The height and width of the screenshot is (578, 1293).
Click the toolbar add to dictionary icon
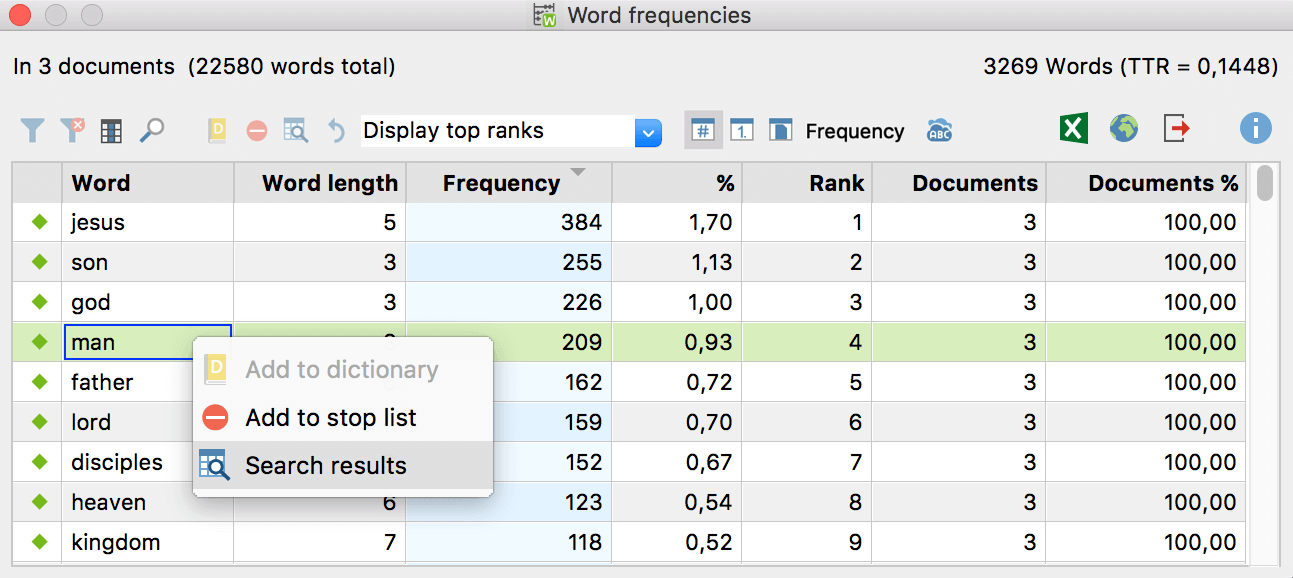point(217,131)
